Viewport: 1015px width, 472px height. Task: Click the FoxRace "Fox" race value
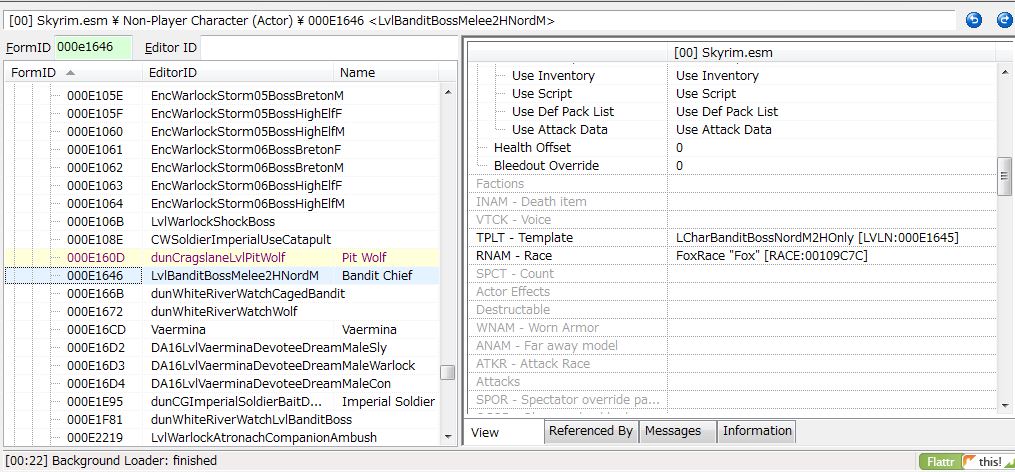(772, 256)
